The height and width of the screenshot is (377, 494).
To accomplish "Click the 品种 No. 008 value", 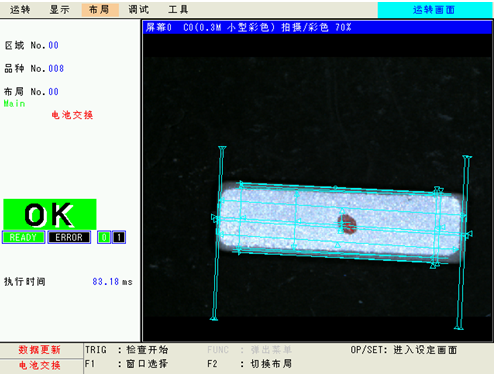I will (x=56, y=69).
